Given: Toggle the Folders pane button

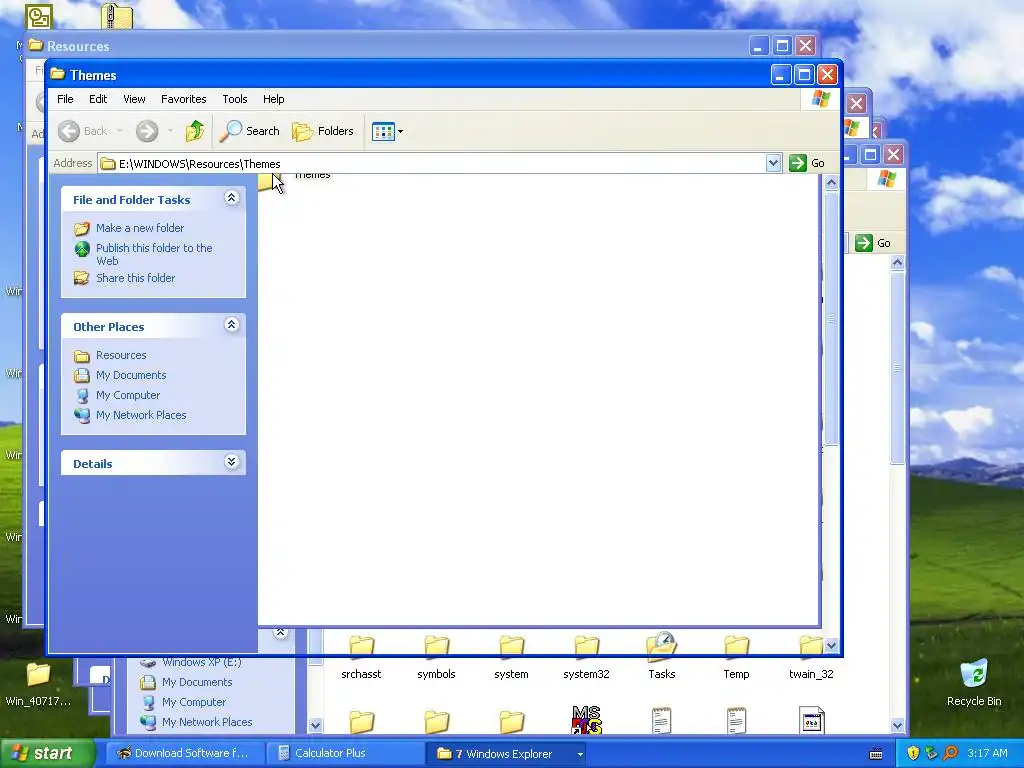Looking at the screenshot, I should point(323,131).
